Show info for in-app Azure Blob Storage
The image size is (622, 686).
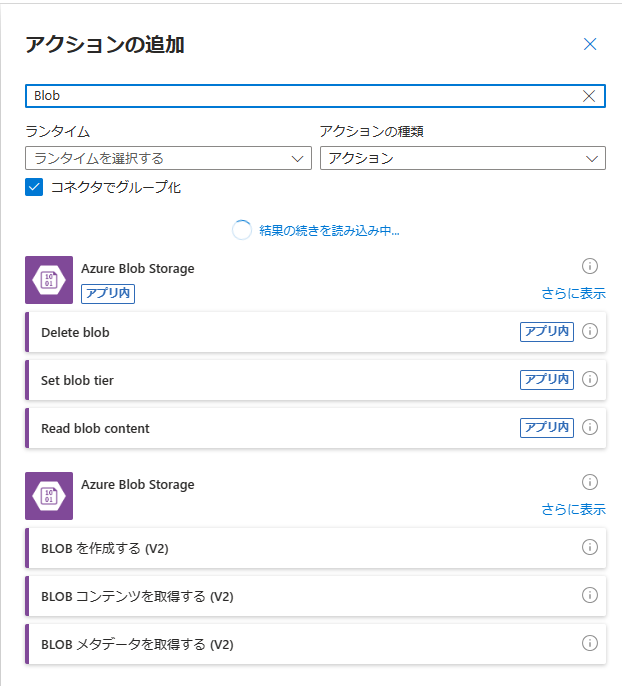[590, 266]
